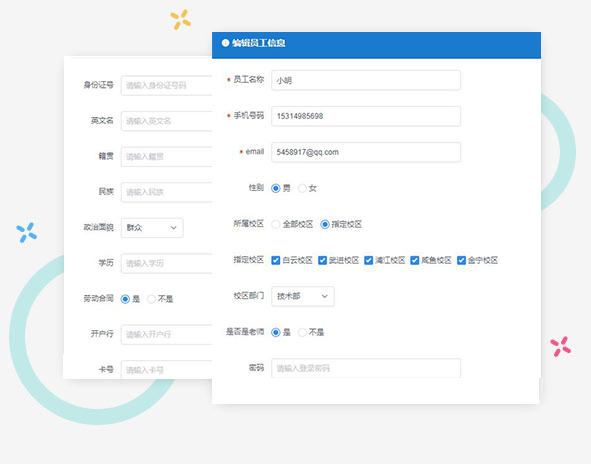Click the 所属校区 label
Viewport: 591px width, 464px height.
point(248,224)
